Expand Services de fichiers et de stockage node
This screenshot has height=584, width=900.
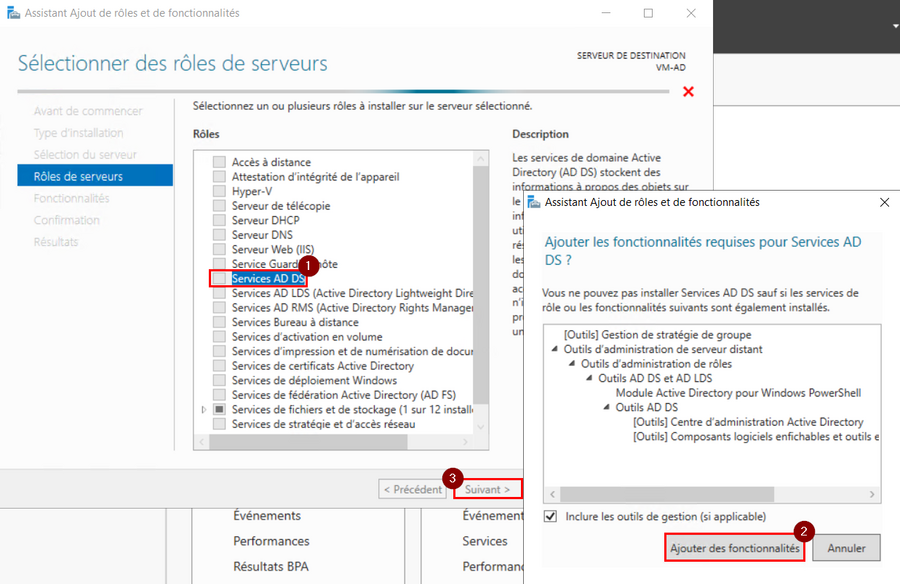coord(206,409)
